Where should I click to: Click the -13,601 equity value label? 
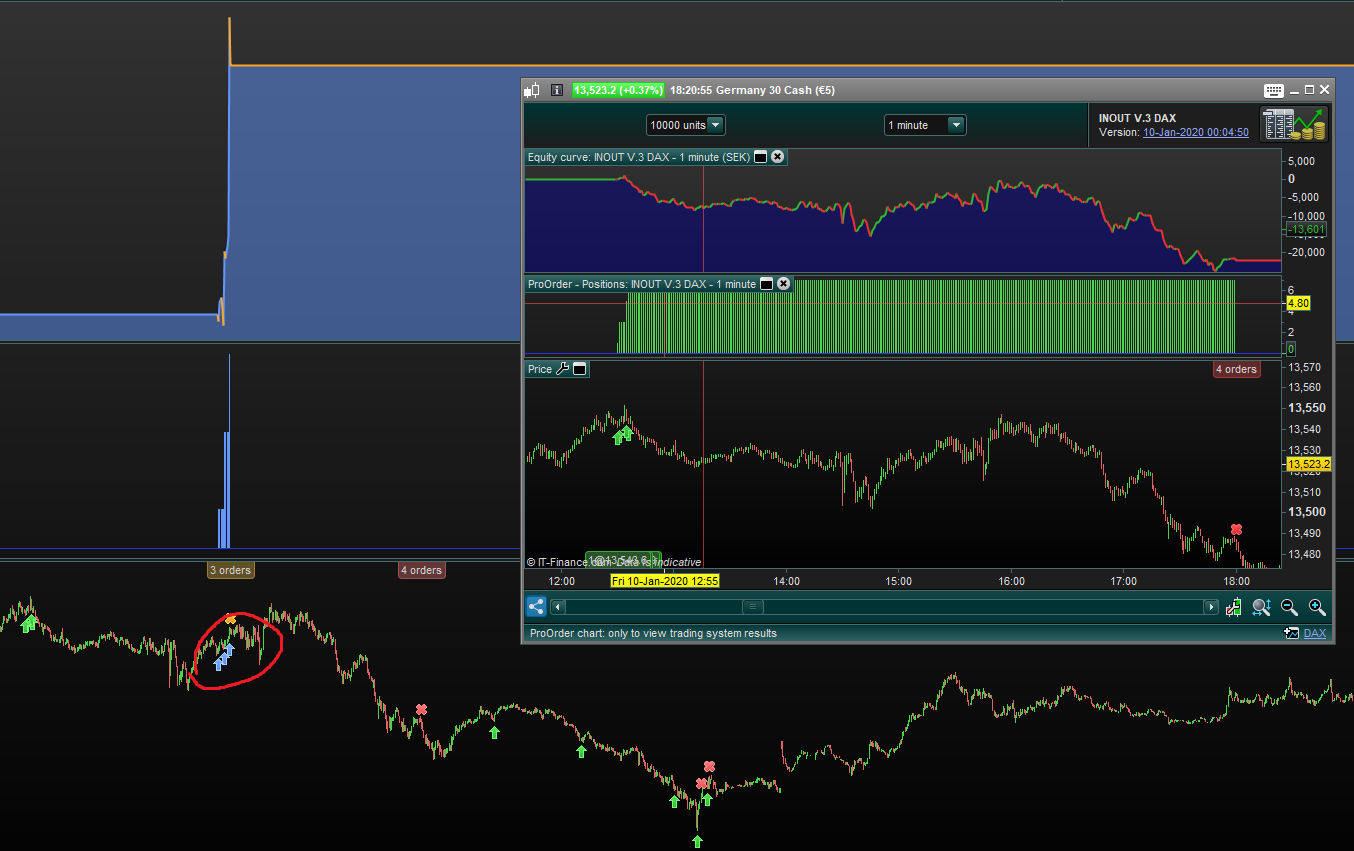coord(1306,230)
